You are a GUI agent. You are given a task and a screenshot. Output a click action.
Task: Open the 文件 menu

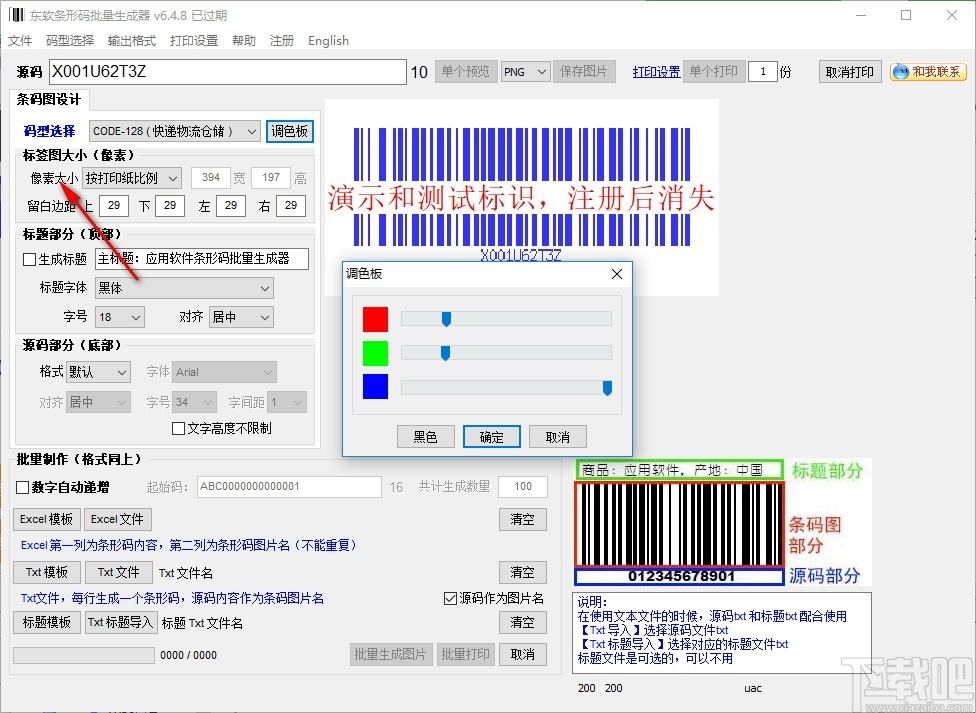click(20, 41)
